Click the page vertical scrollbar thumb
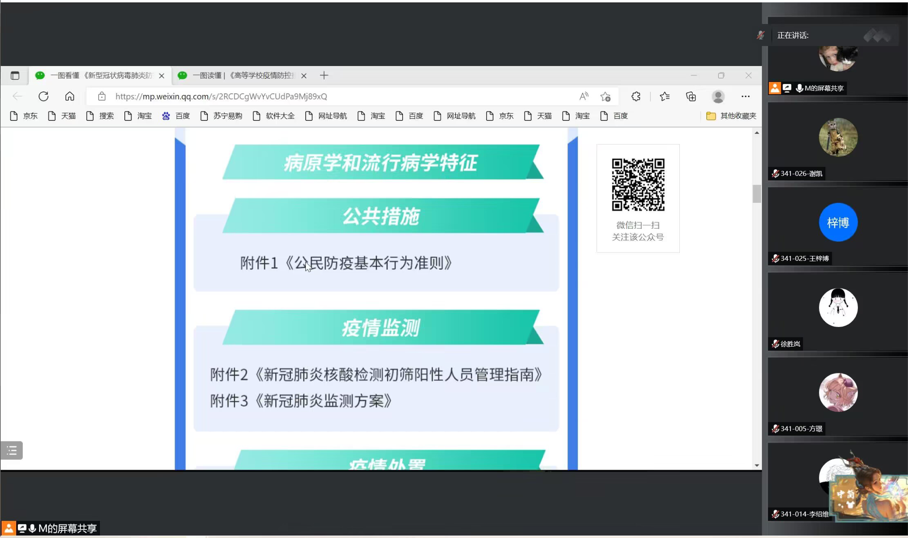This screenshot has height=538, width=908. click(756, 194)
